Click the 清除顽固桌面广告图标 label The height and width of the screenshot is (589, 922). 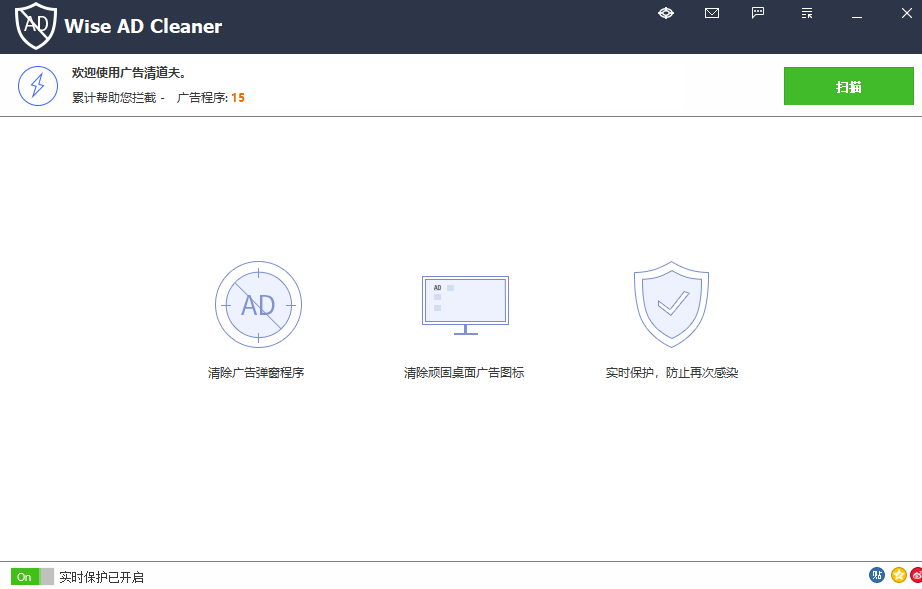pyautogui.click(x=464, y=373)
